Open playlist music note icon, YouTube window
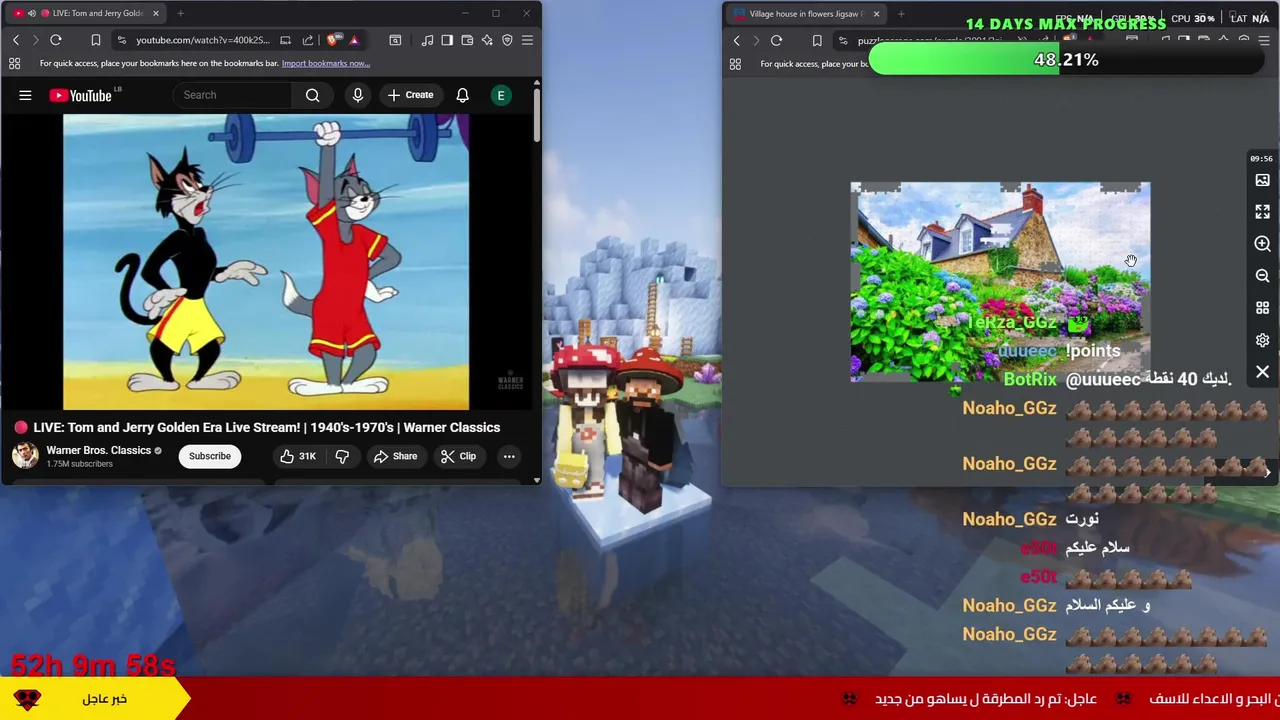 (427, 40)
